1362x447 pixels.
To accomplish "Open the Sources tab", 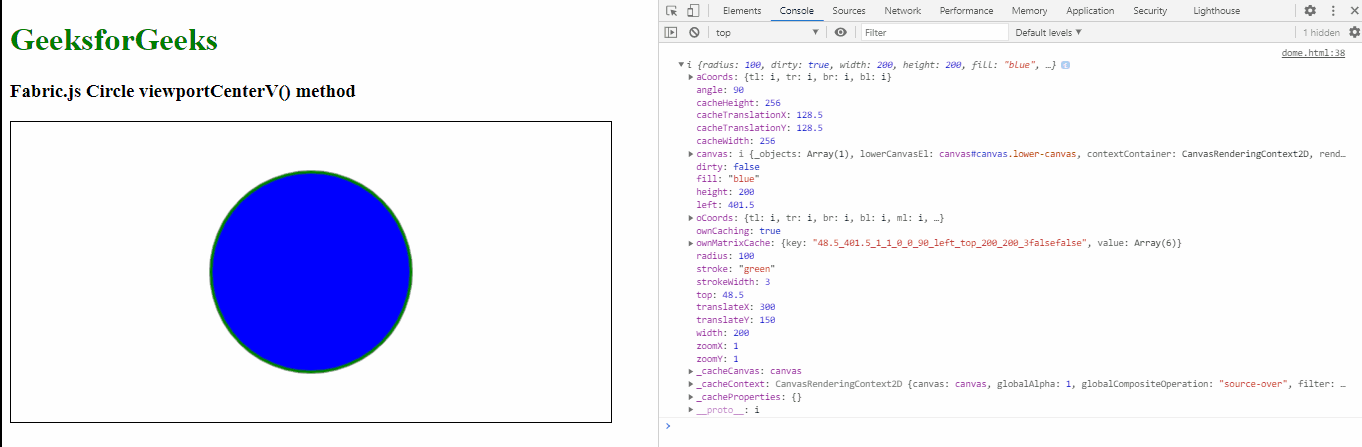I will tap(849, 11).
